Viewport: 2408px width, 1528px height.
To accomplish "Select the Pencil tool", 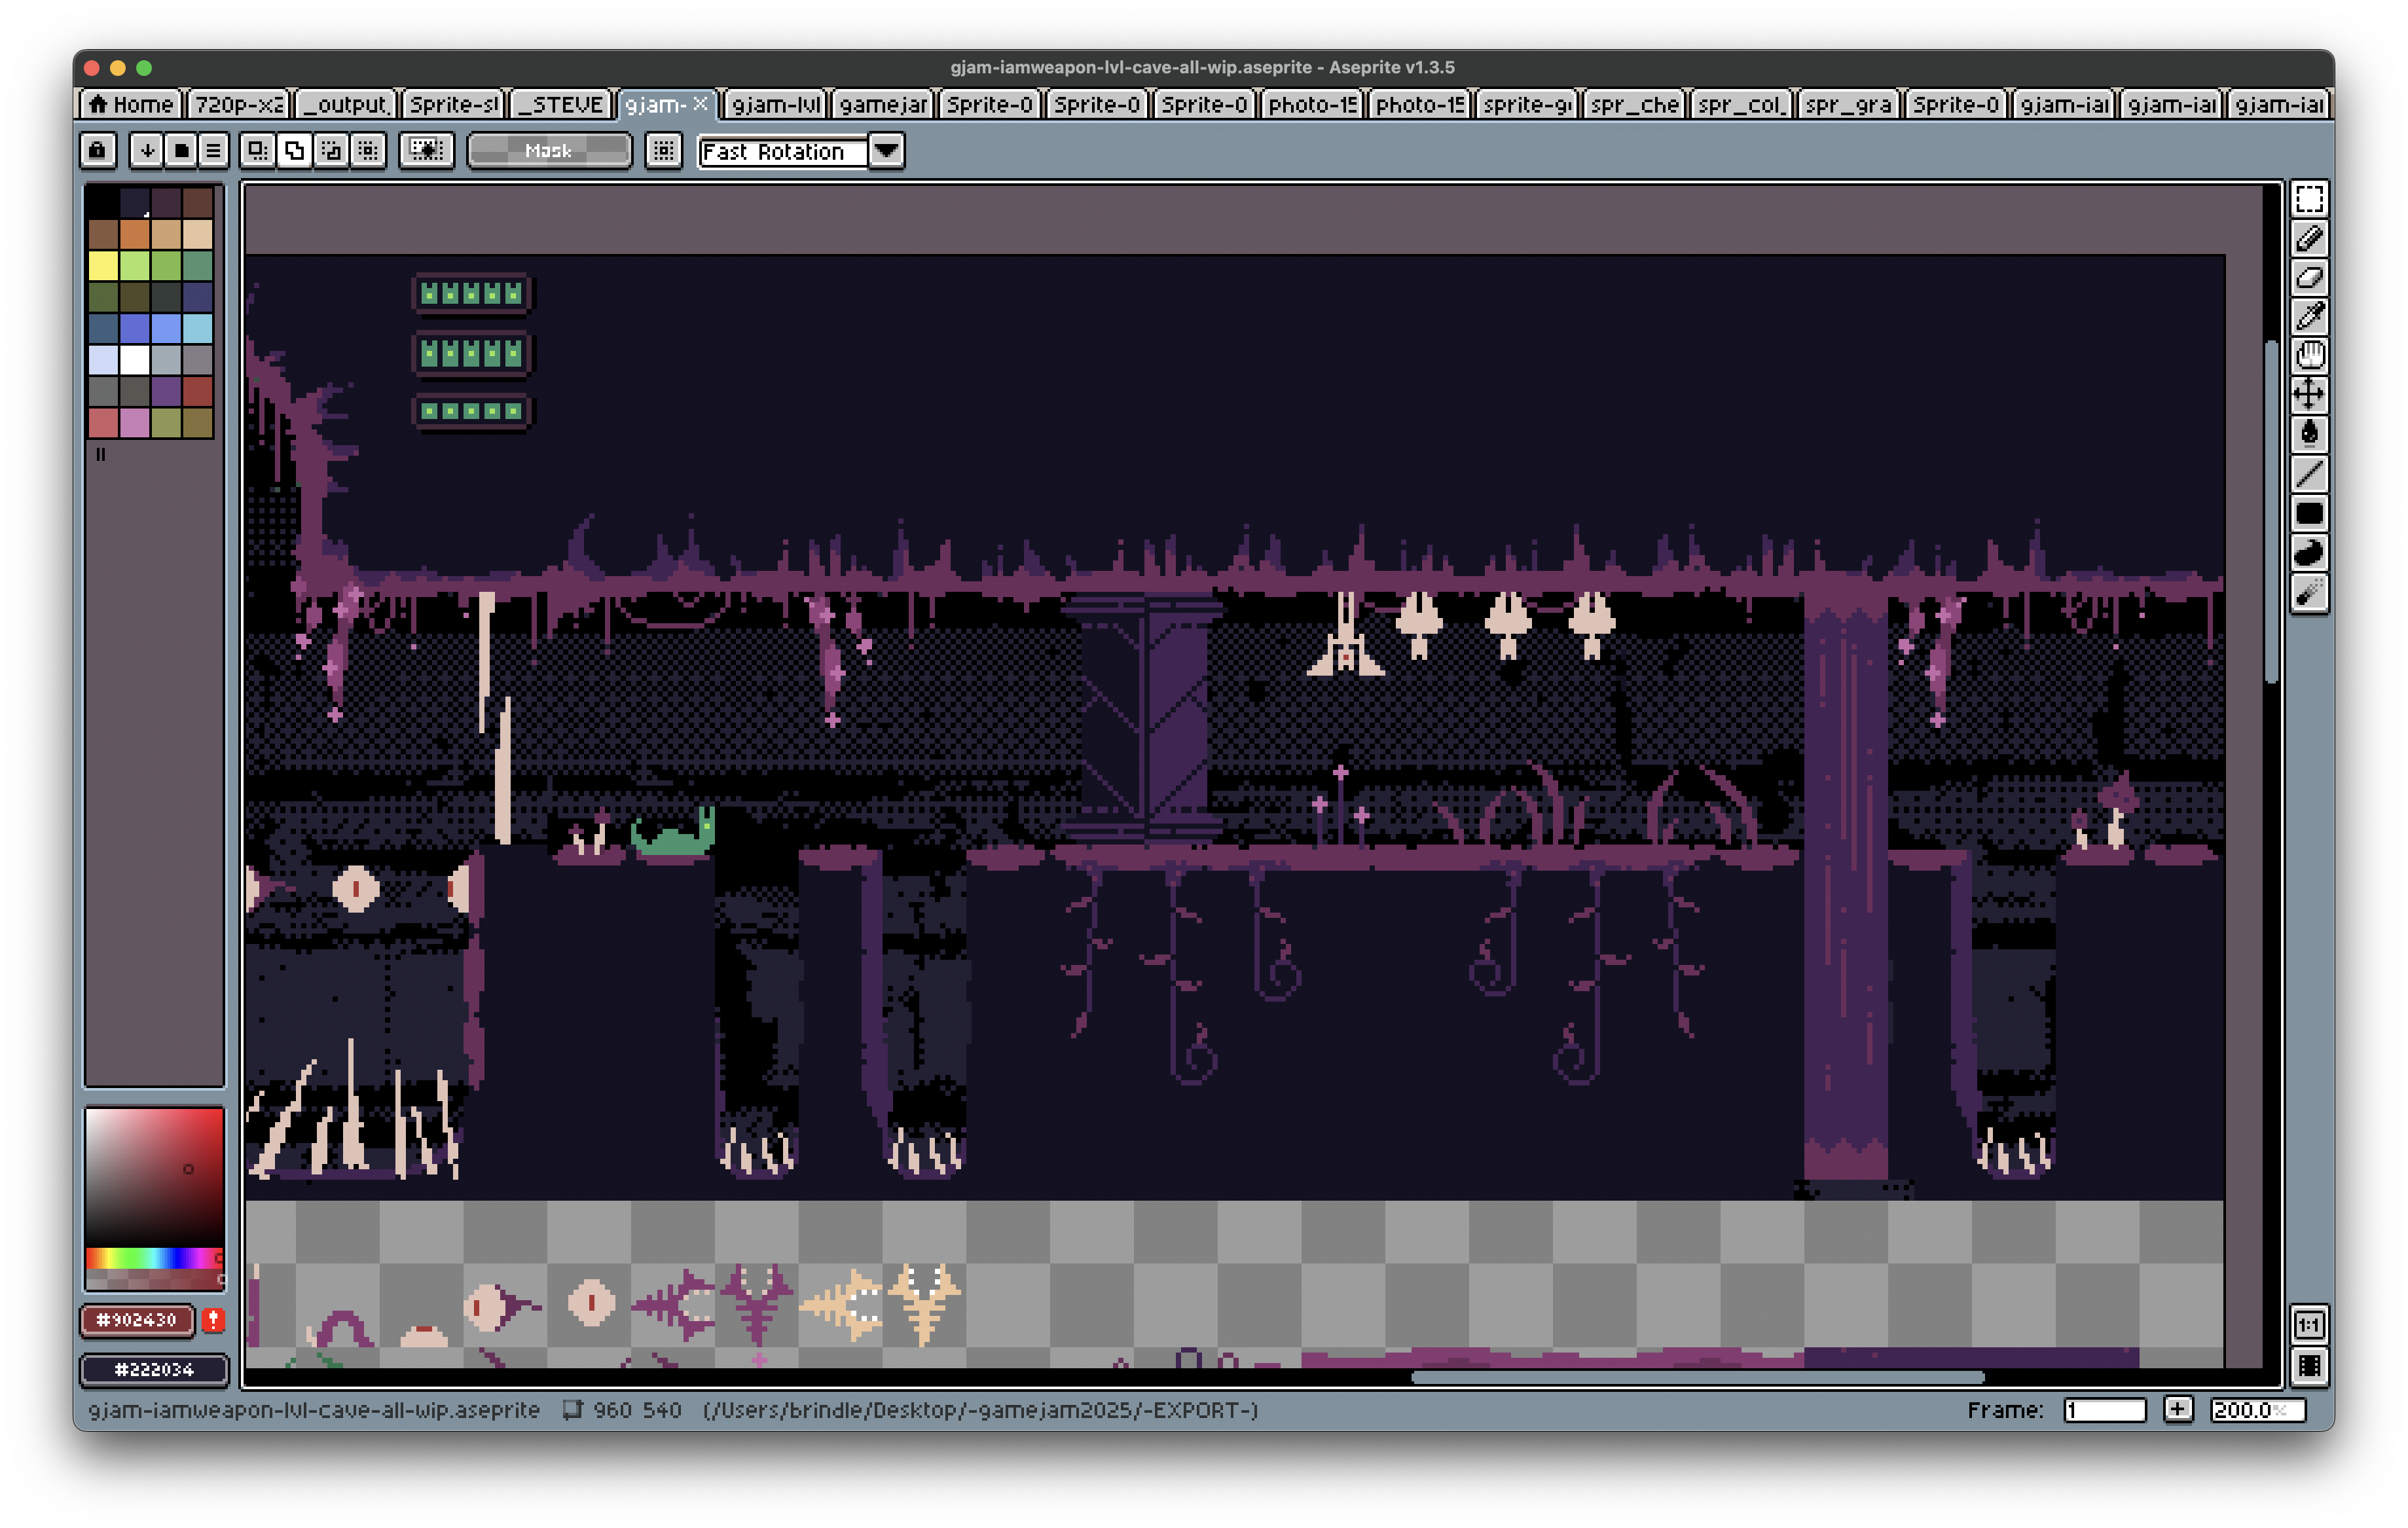I will [2309, 238].
